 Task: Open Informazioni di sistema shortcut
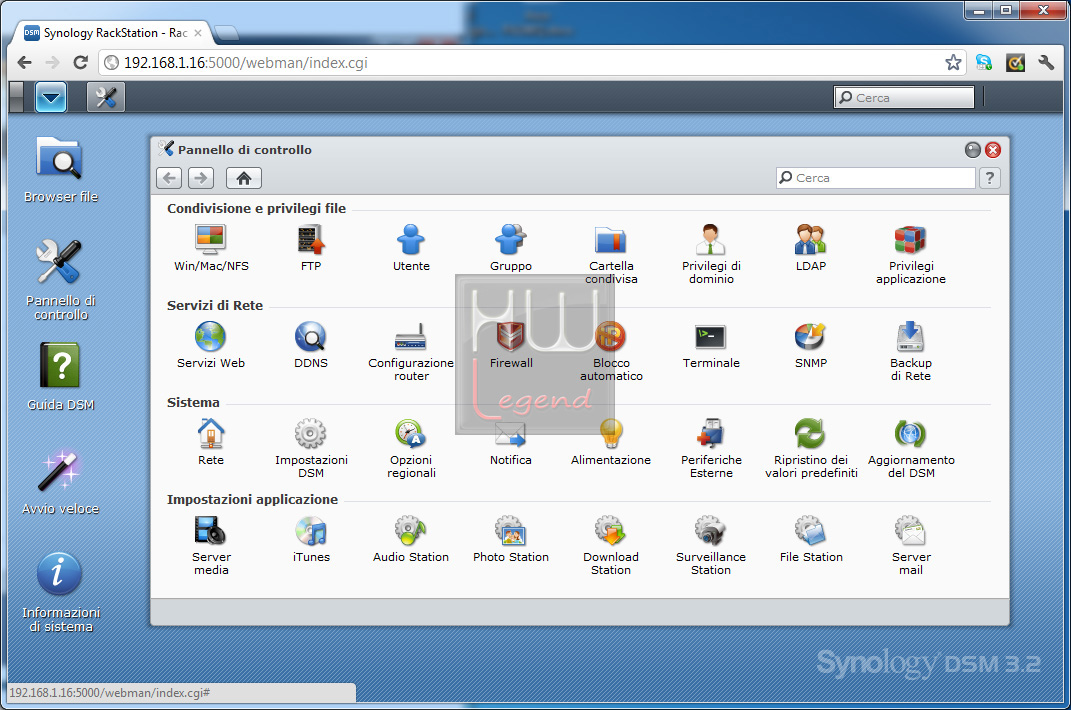[61, 592]
